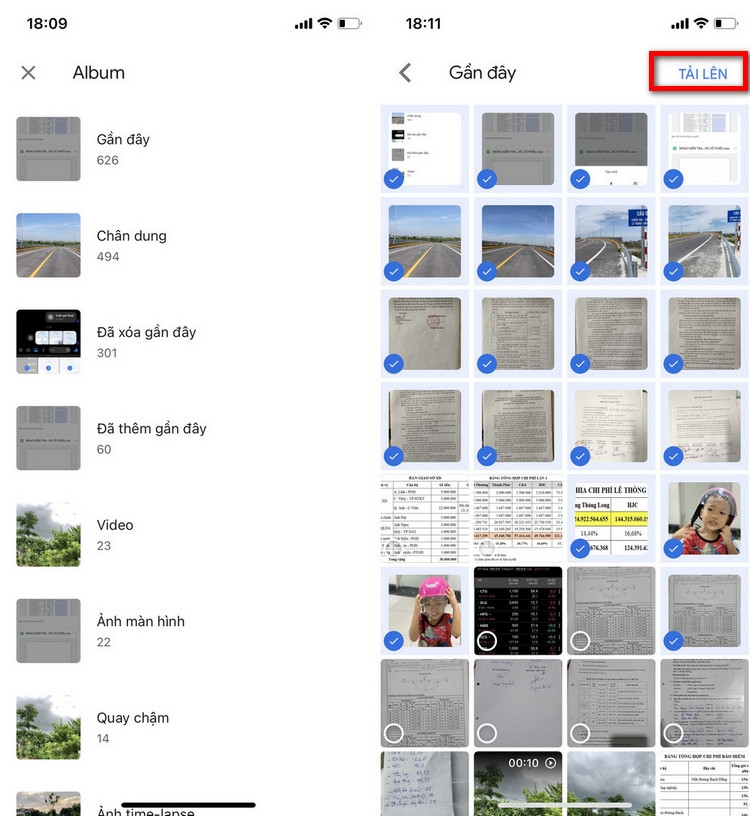Screen dimensions: 750x816
Task: Deselect the album list screenshot photo
Action: pyautogui.click(x=425, y=149)
